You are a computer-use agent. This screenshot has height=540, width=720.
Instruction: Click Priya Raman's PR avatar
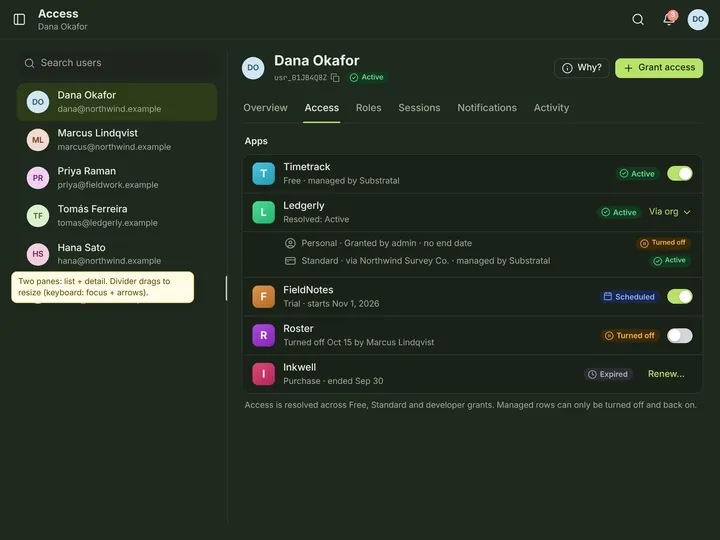38,178
